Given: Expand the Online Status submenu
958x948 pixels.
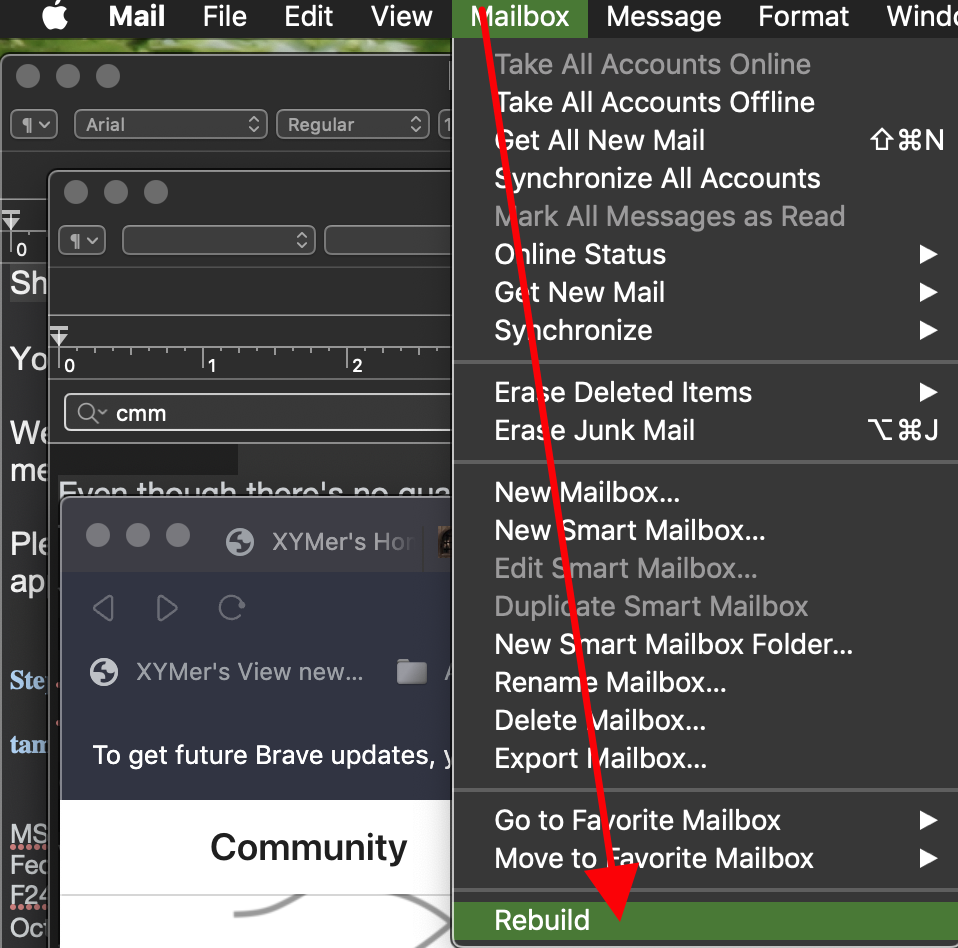Looking at the screenshot, I should pyautogui.click(x=706, y=254).
